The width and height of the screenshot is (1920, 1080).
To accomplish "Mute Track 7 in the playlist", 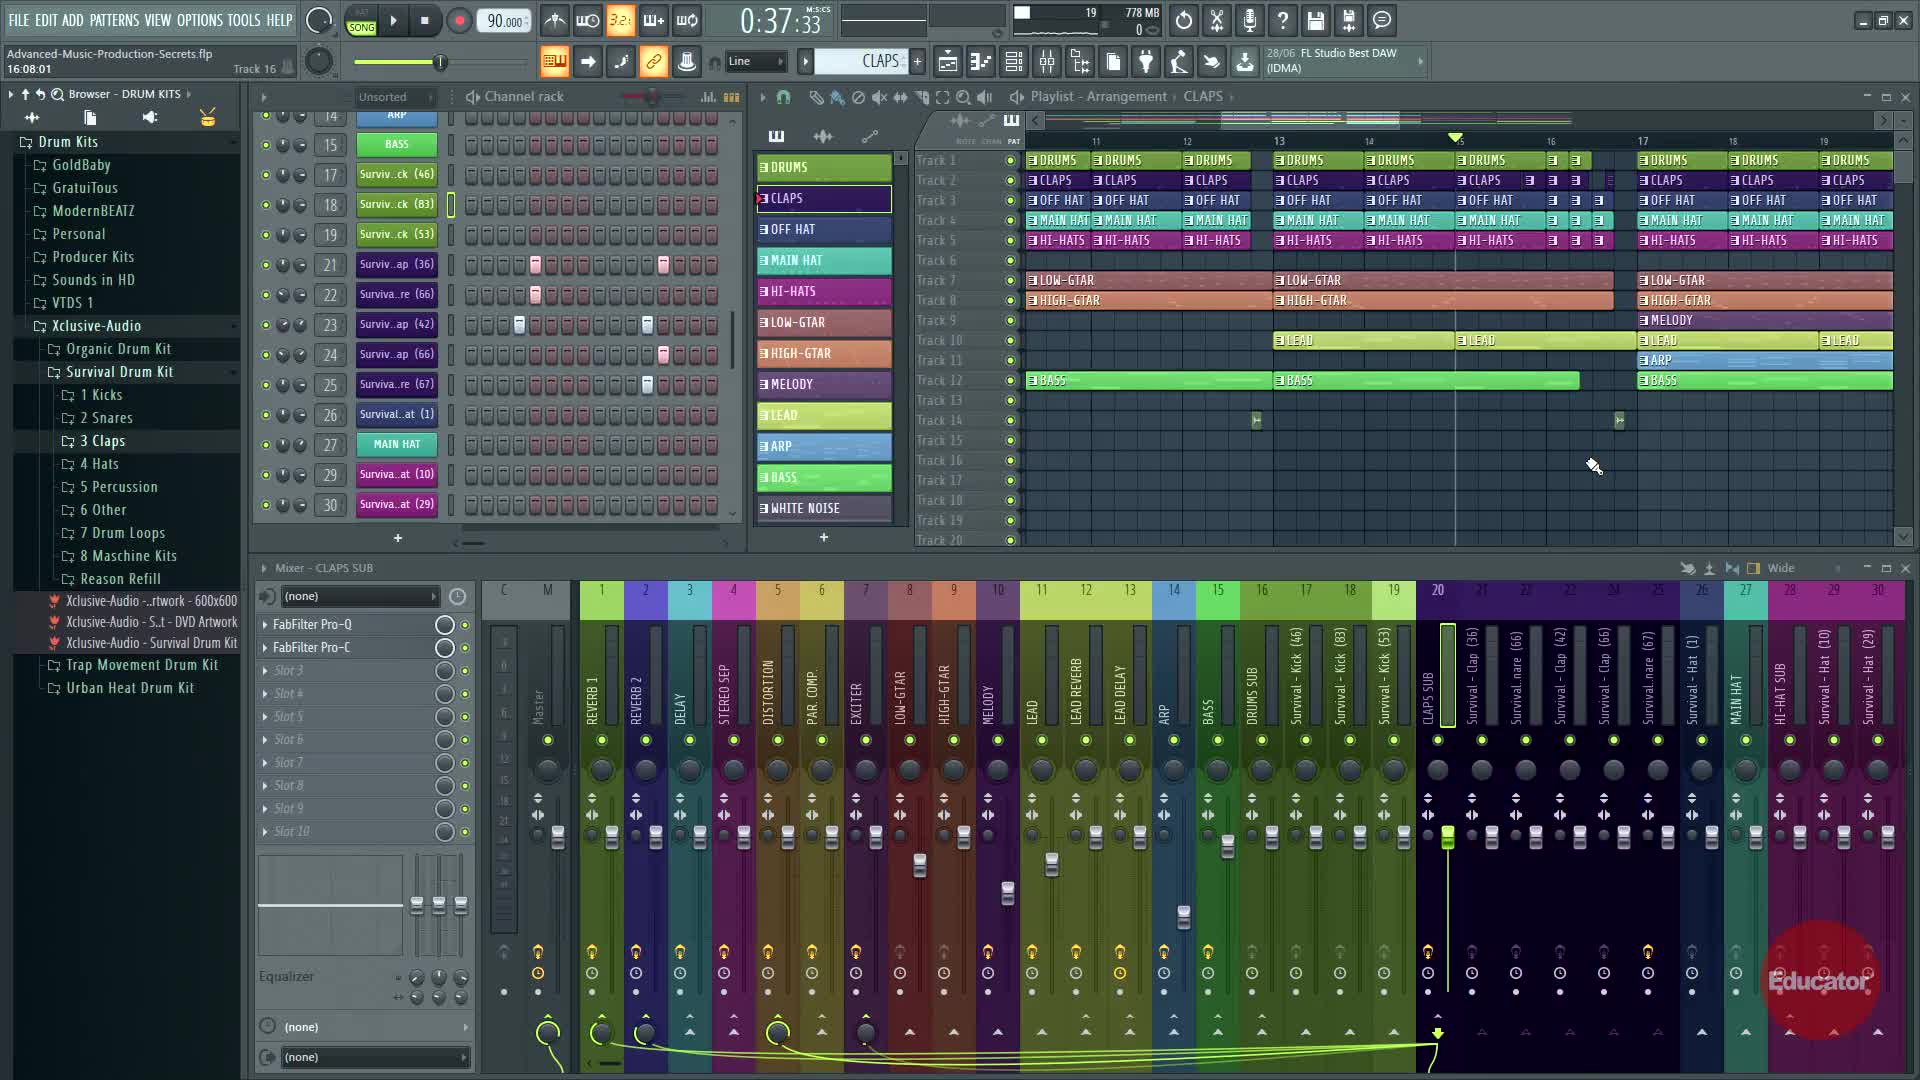I will [x=1010, y=281].
